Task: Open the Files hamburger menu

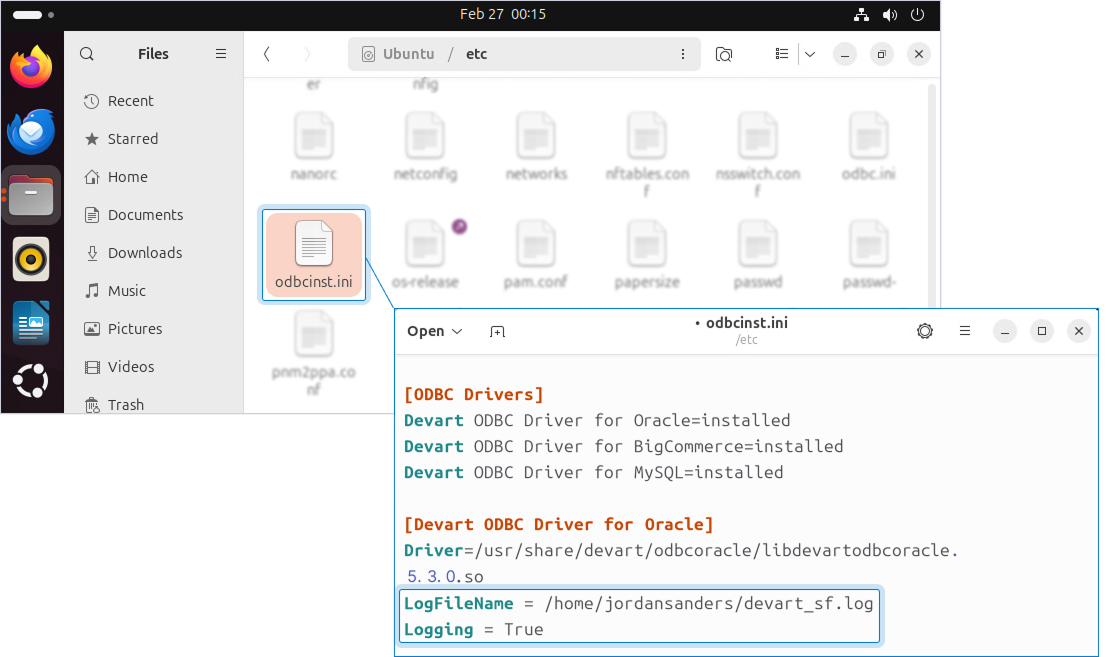Action: tap(220, 53)
